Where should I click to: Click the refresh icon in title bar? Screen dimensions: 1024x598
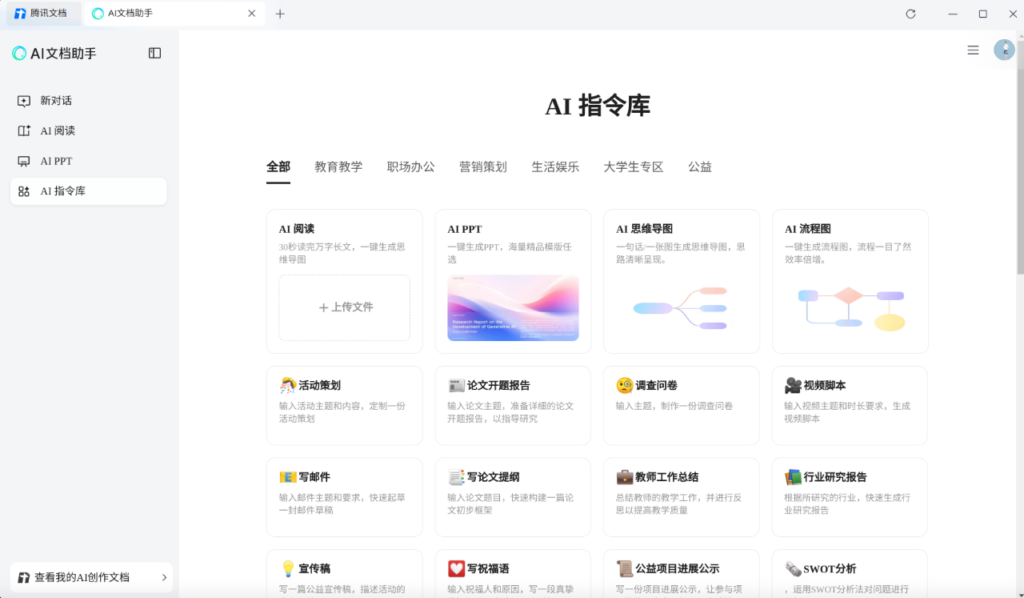pos(910,14)
